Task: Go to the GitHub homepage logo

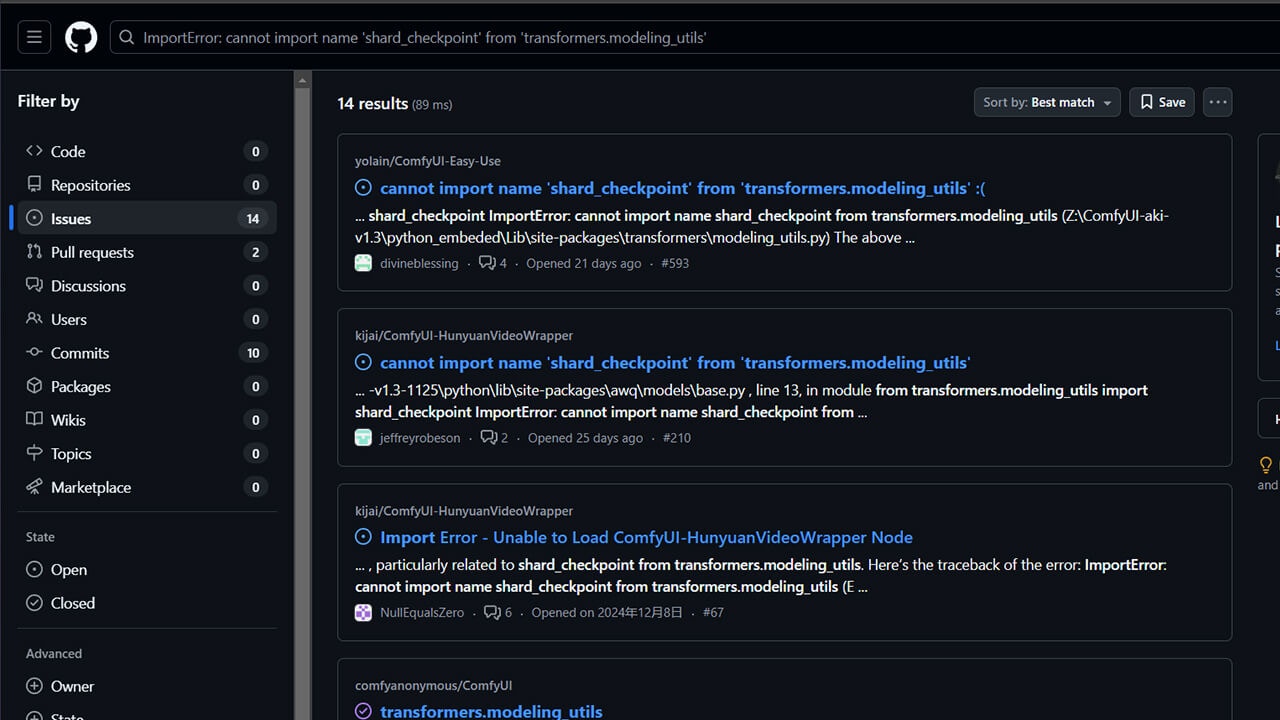Action: tap(81, 38)
